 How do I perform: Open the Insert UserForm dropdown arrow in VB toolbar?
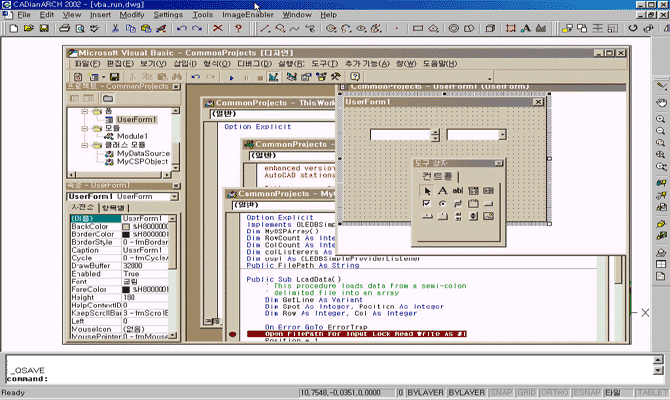(103, 77)
